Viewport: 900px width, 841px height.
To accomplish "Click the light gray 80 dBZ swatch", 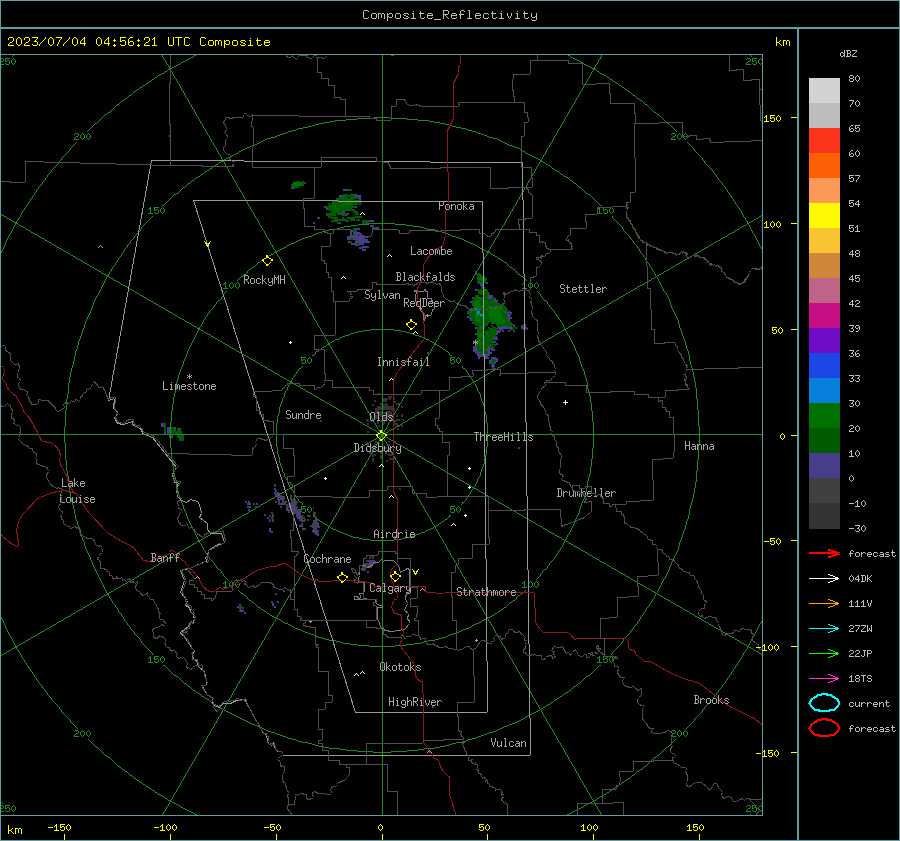I will point(824,90).
